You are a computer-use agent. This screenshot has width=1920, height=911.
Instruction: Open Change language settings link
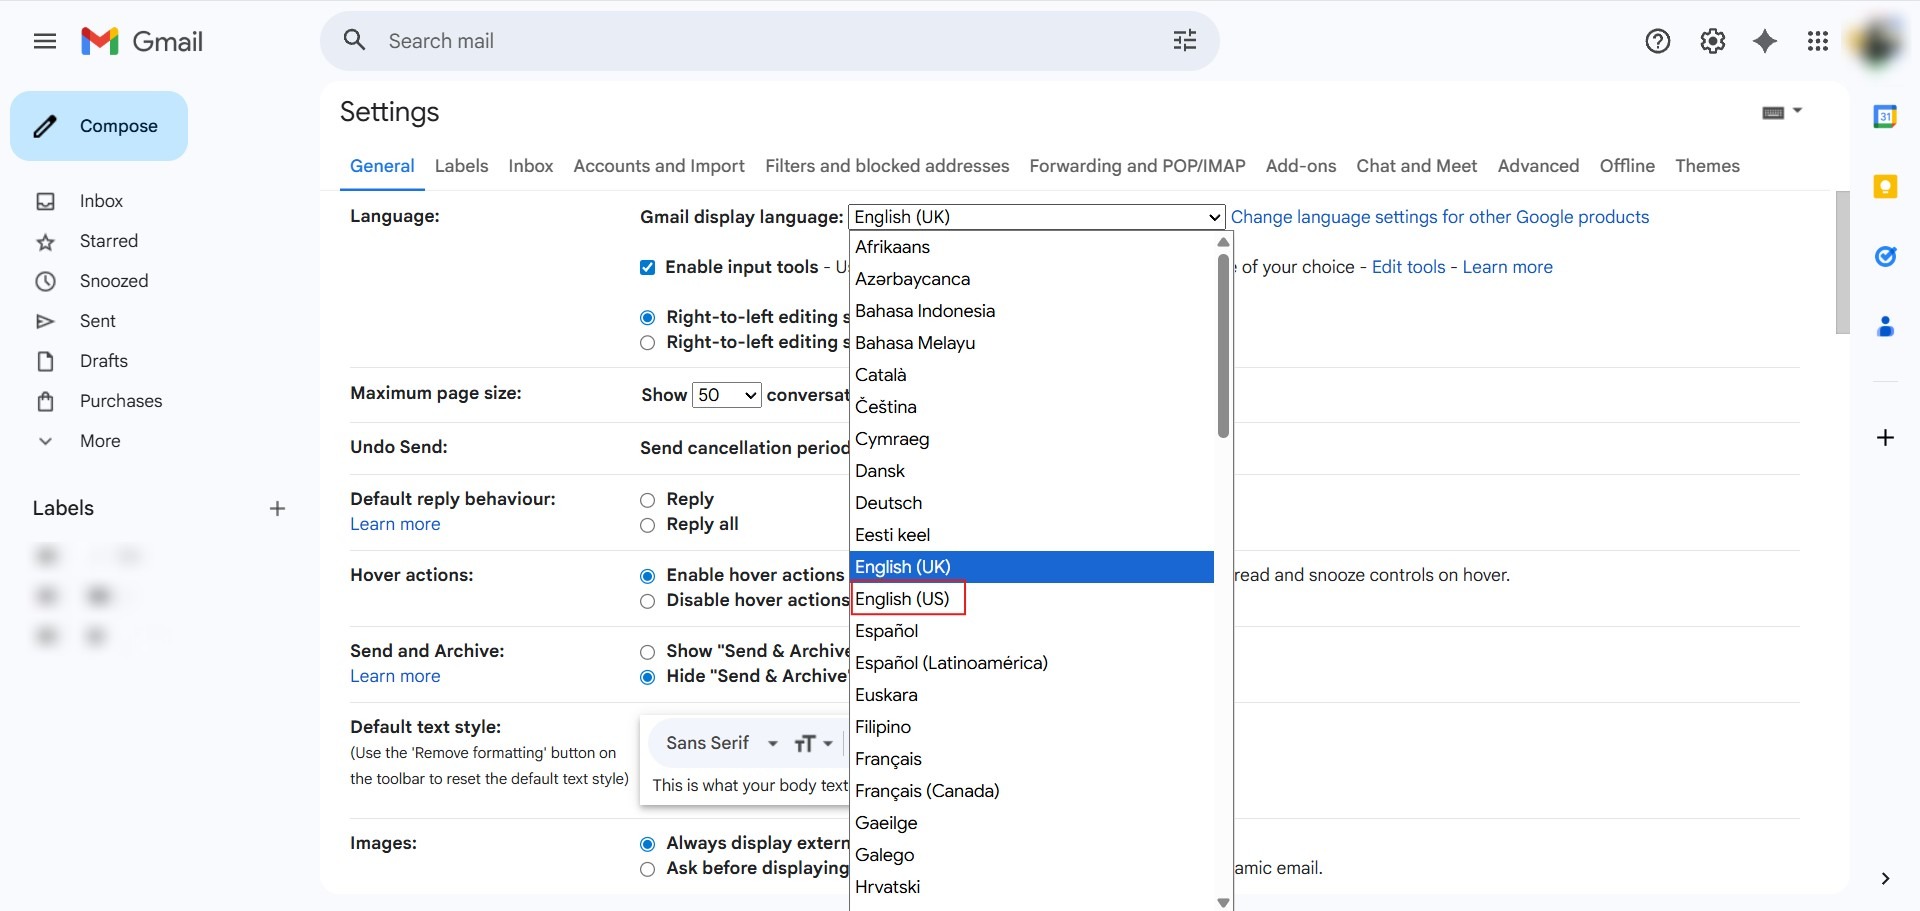[1439, 217]
